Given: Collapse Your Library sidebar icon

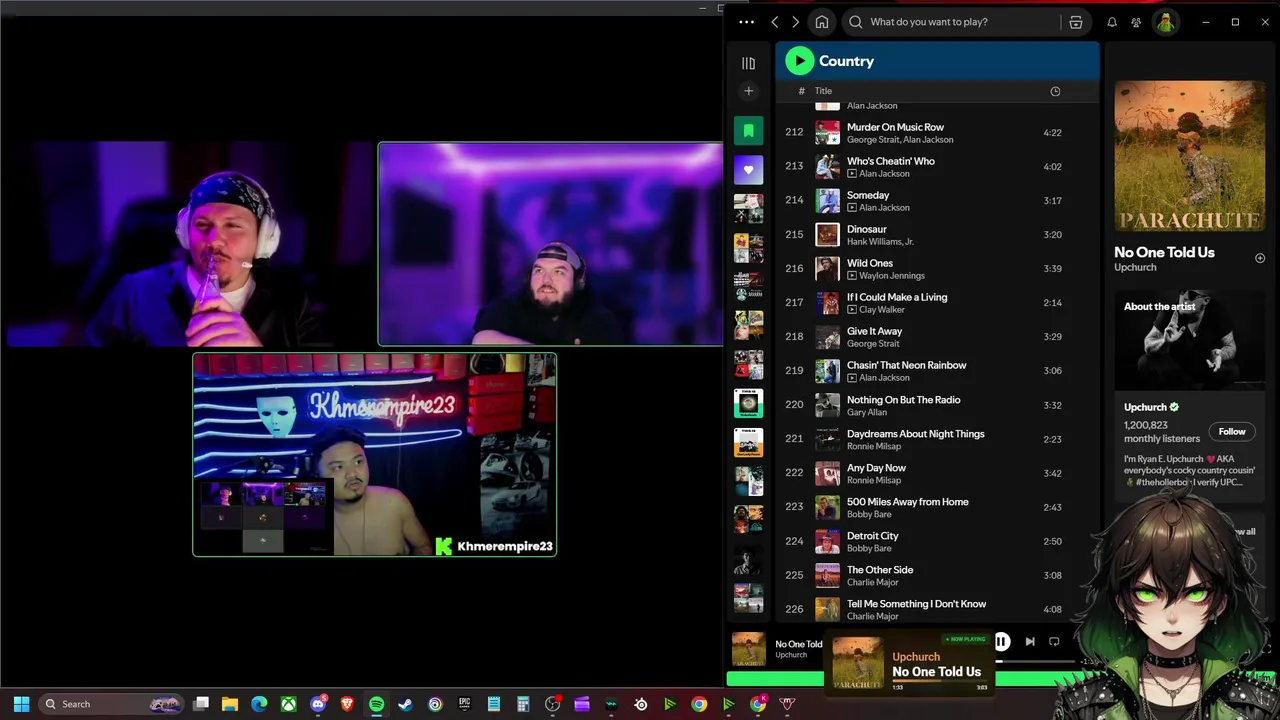Looking at the screenshot, I should 748,63.
